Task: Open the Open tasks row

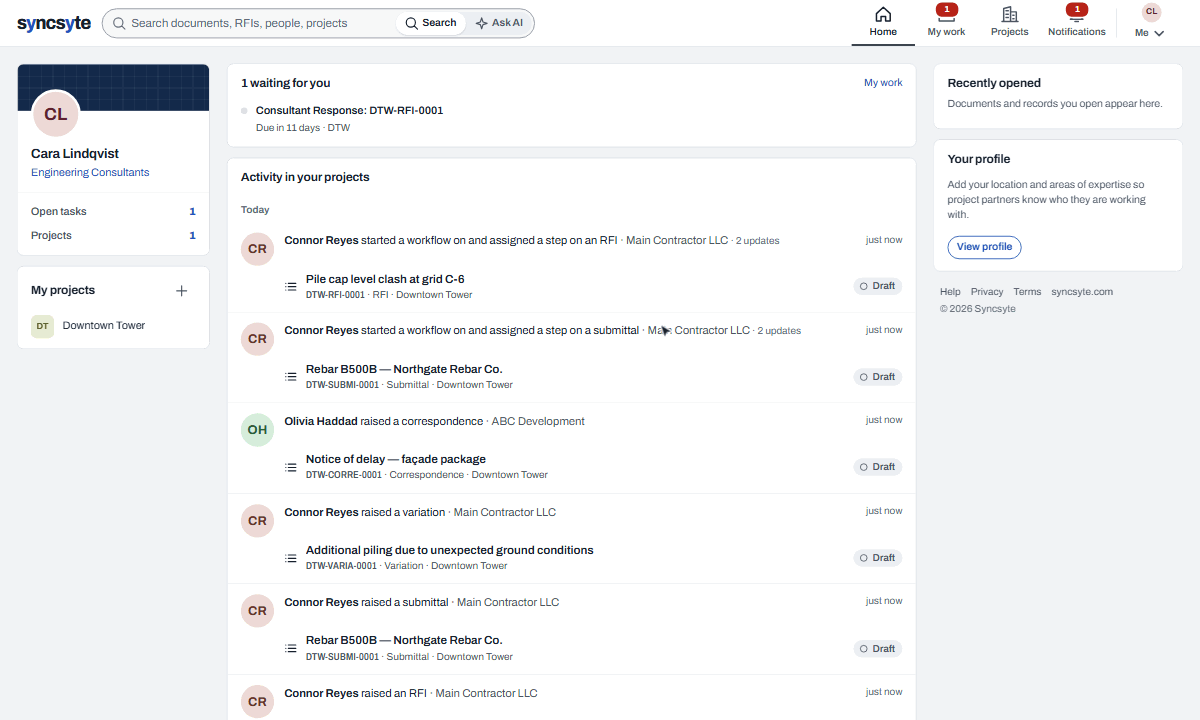Action: tap(113, 211)
